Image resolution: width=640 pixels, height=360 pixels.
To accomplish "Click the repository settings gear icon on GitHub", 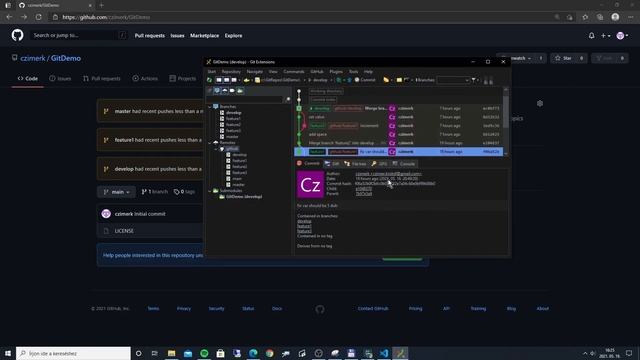I will pos(540,104).
